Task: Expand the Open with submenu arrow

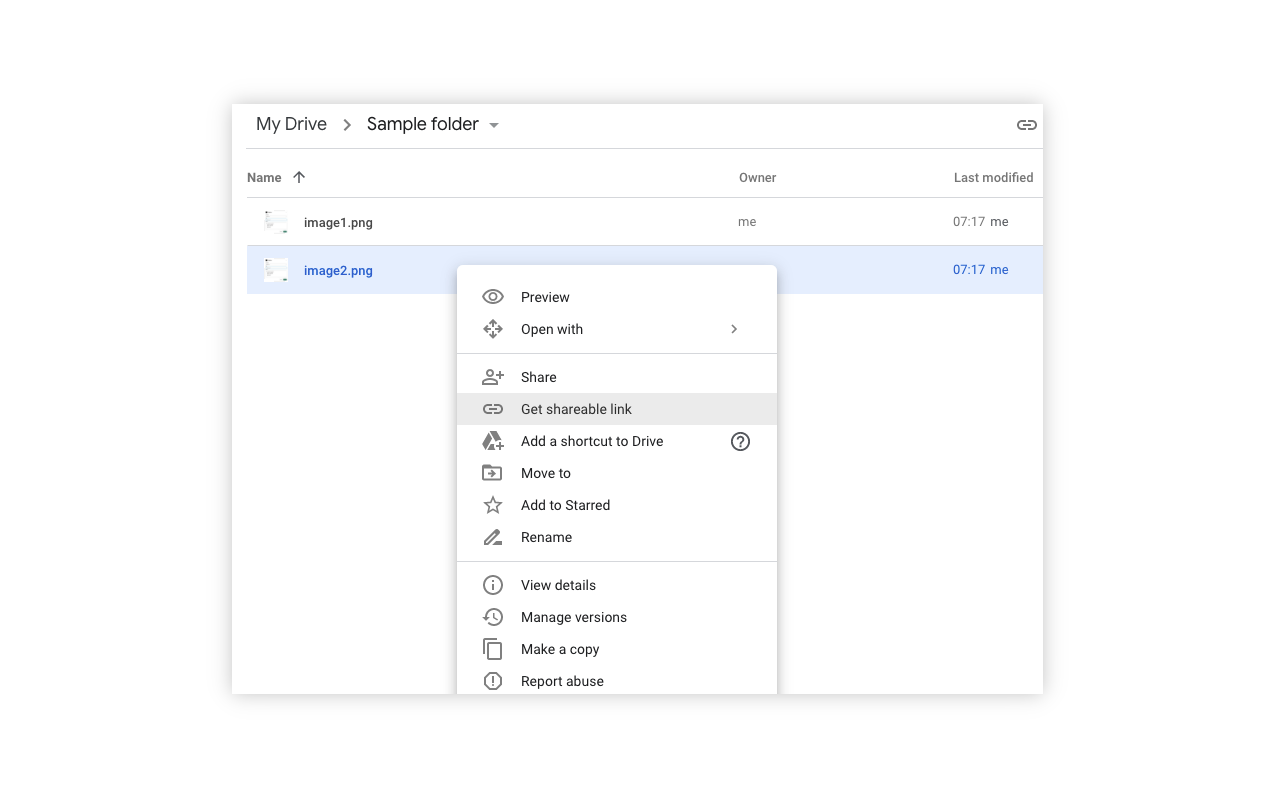Action: [734, 329]
